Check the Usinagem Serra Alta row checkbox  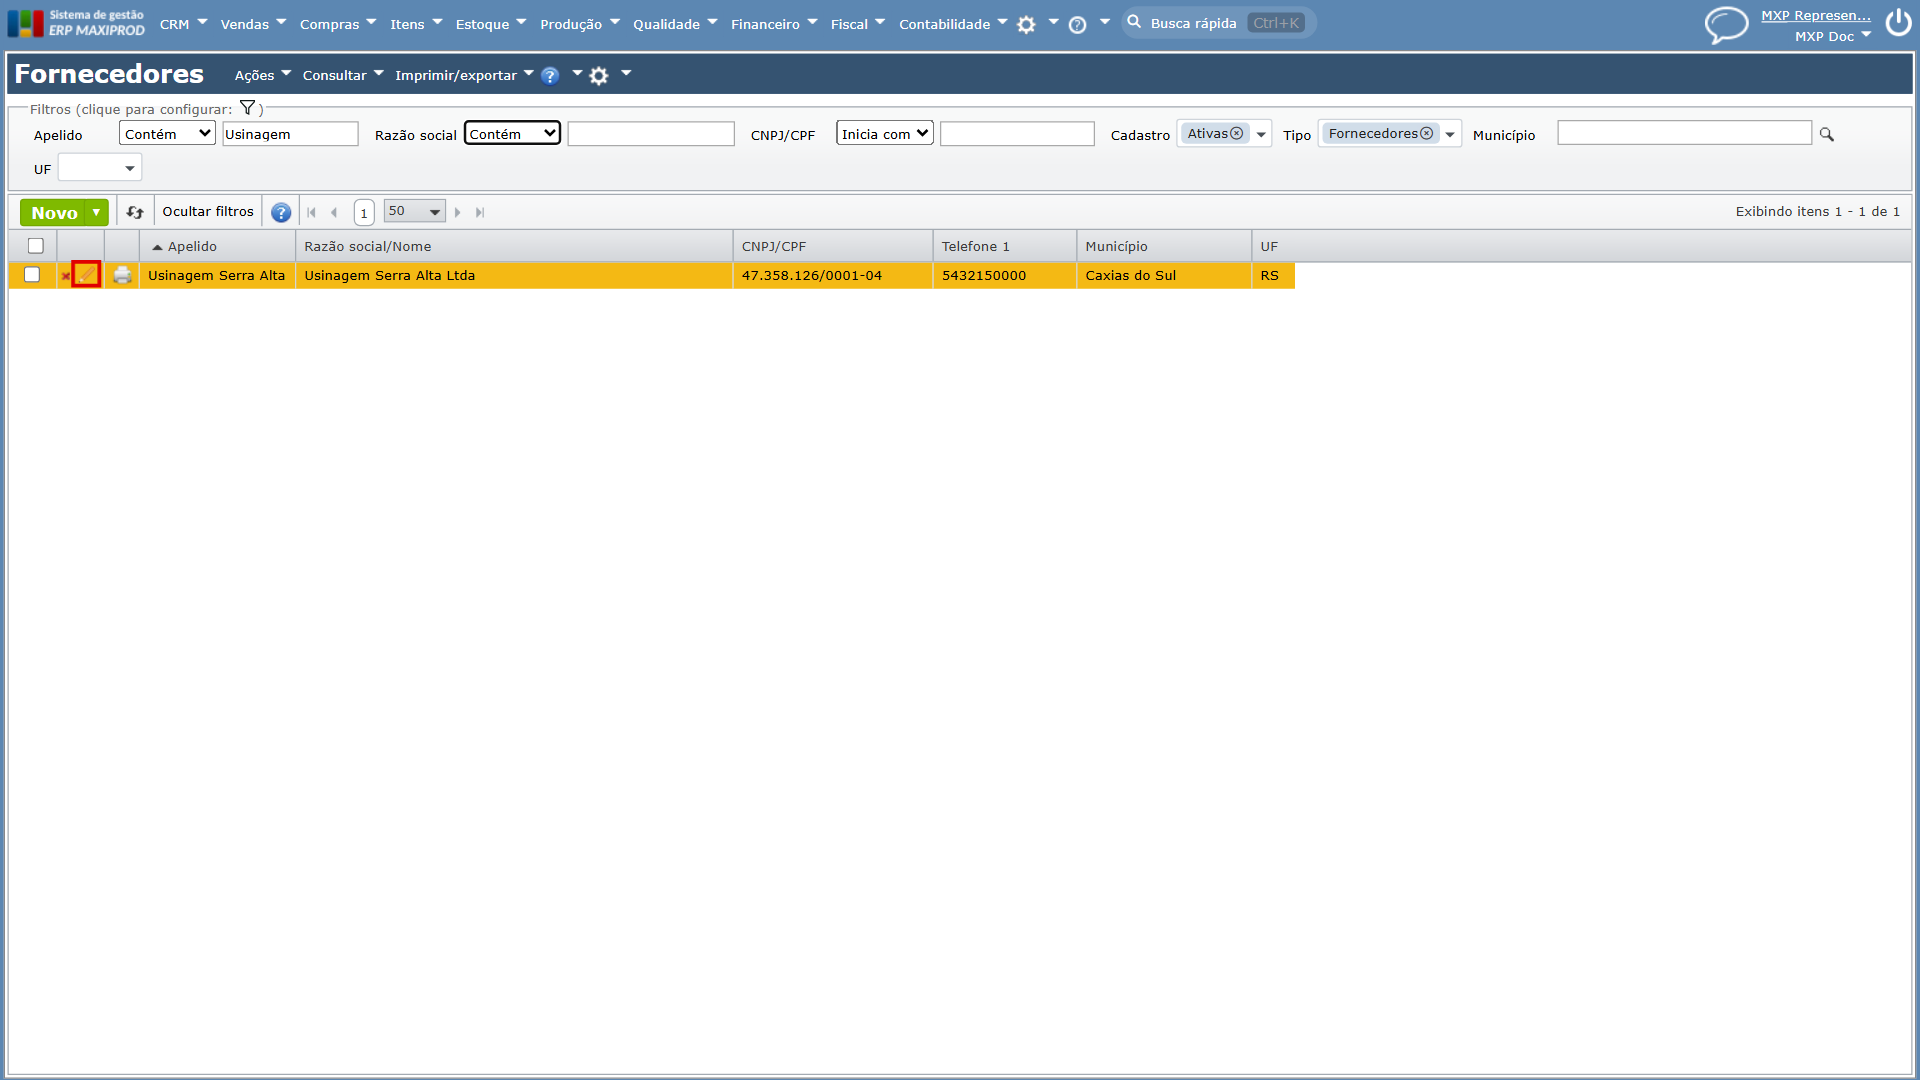point(32,275)
